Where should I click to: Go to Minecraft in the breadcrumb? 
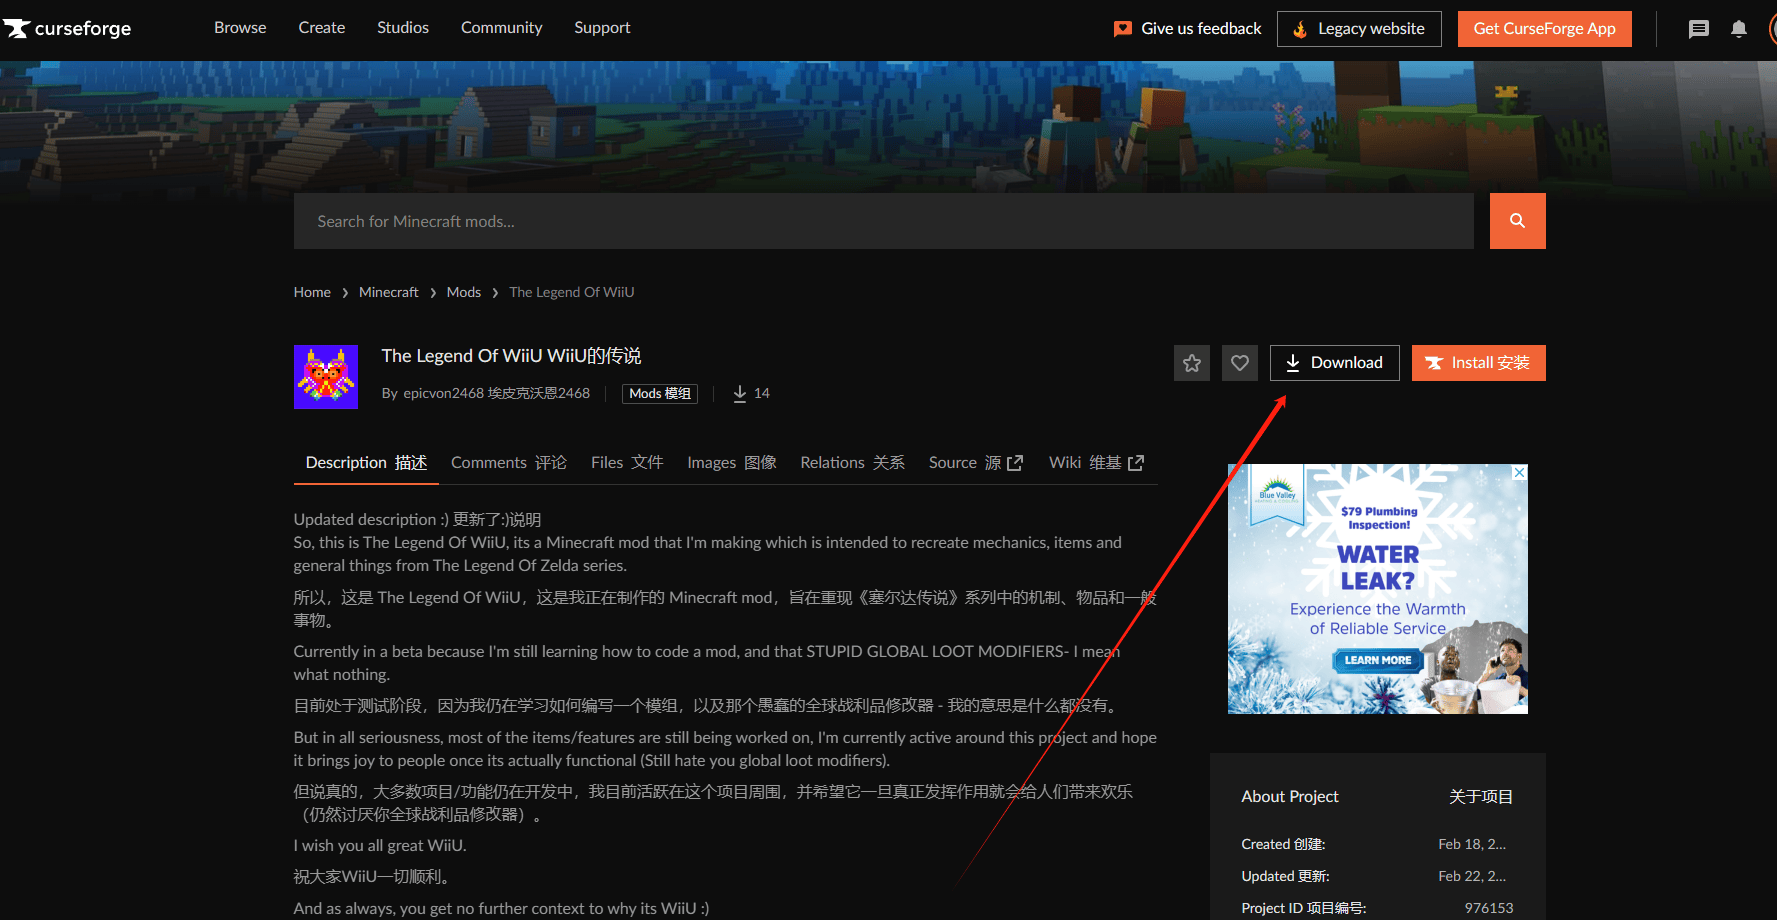(388, 292)
